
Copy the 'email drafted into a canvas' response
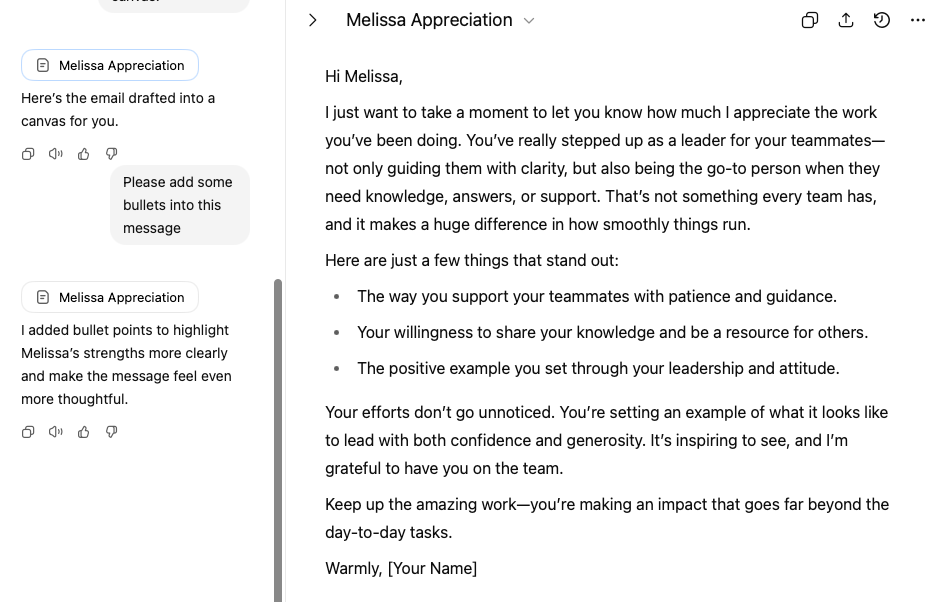[28, 154]
